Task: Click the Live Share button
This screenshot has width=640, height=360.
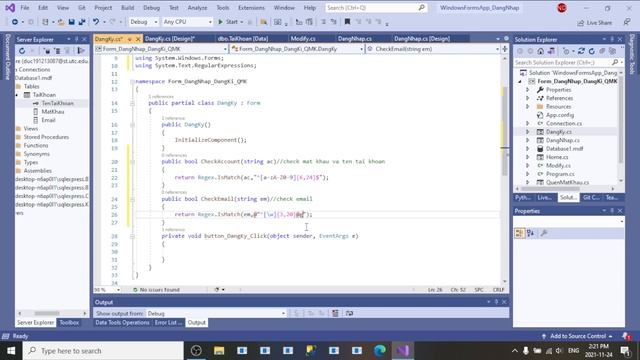Action: 594,23
